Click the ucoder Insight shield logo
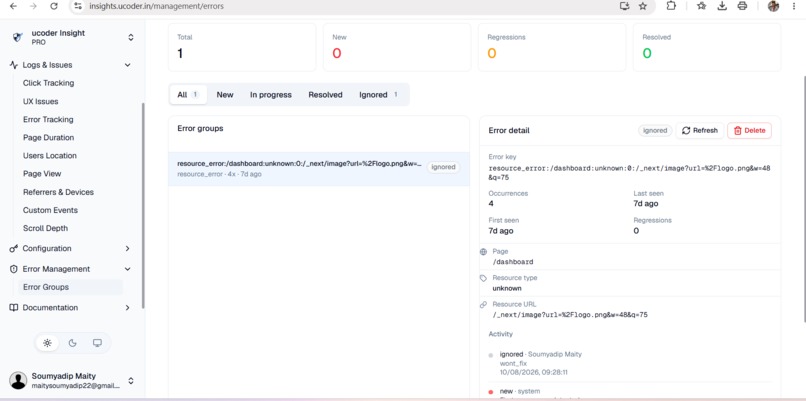Screen dimensions: 806x401 pos(18,37)
